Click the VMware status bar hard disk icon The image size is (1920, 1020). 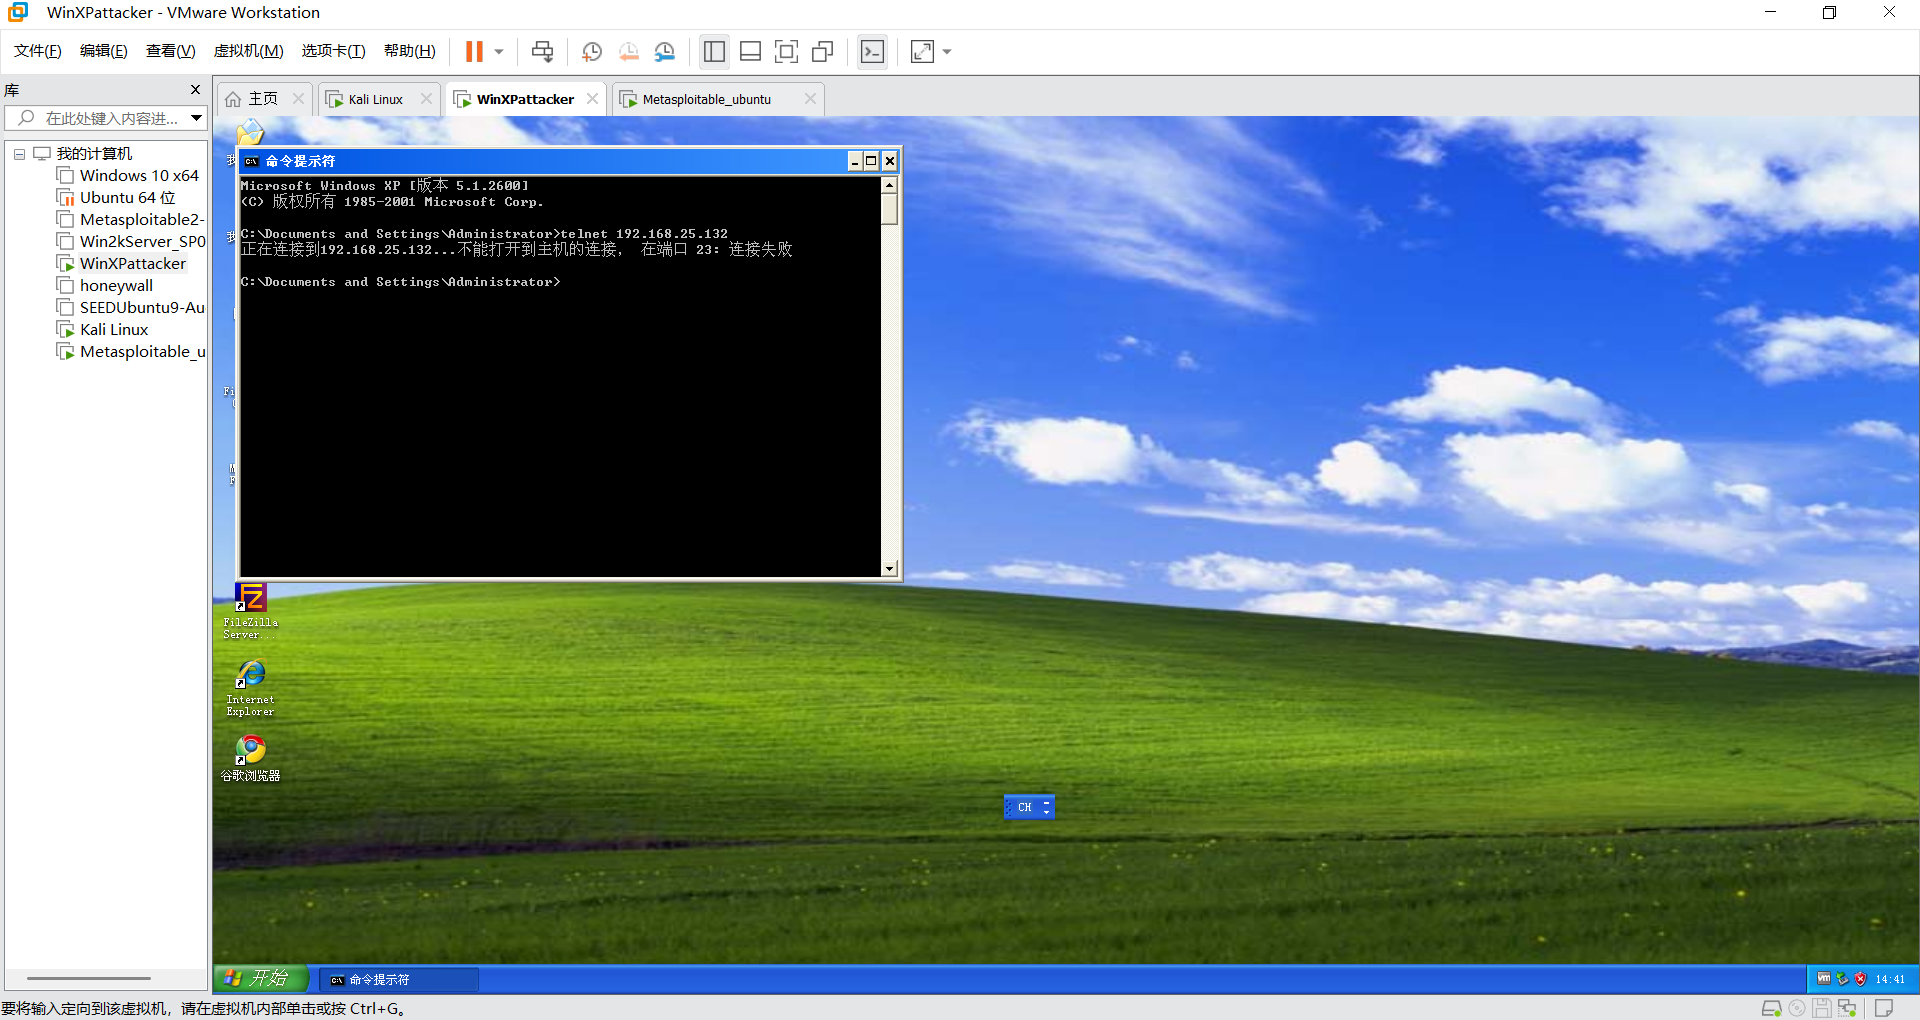pyautogui.click(x=1771, y=1008)
